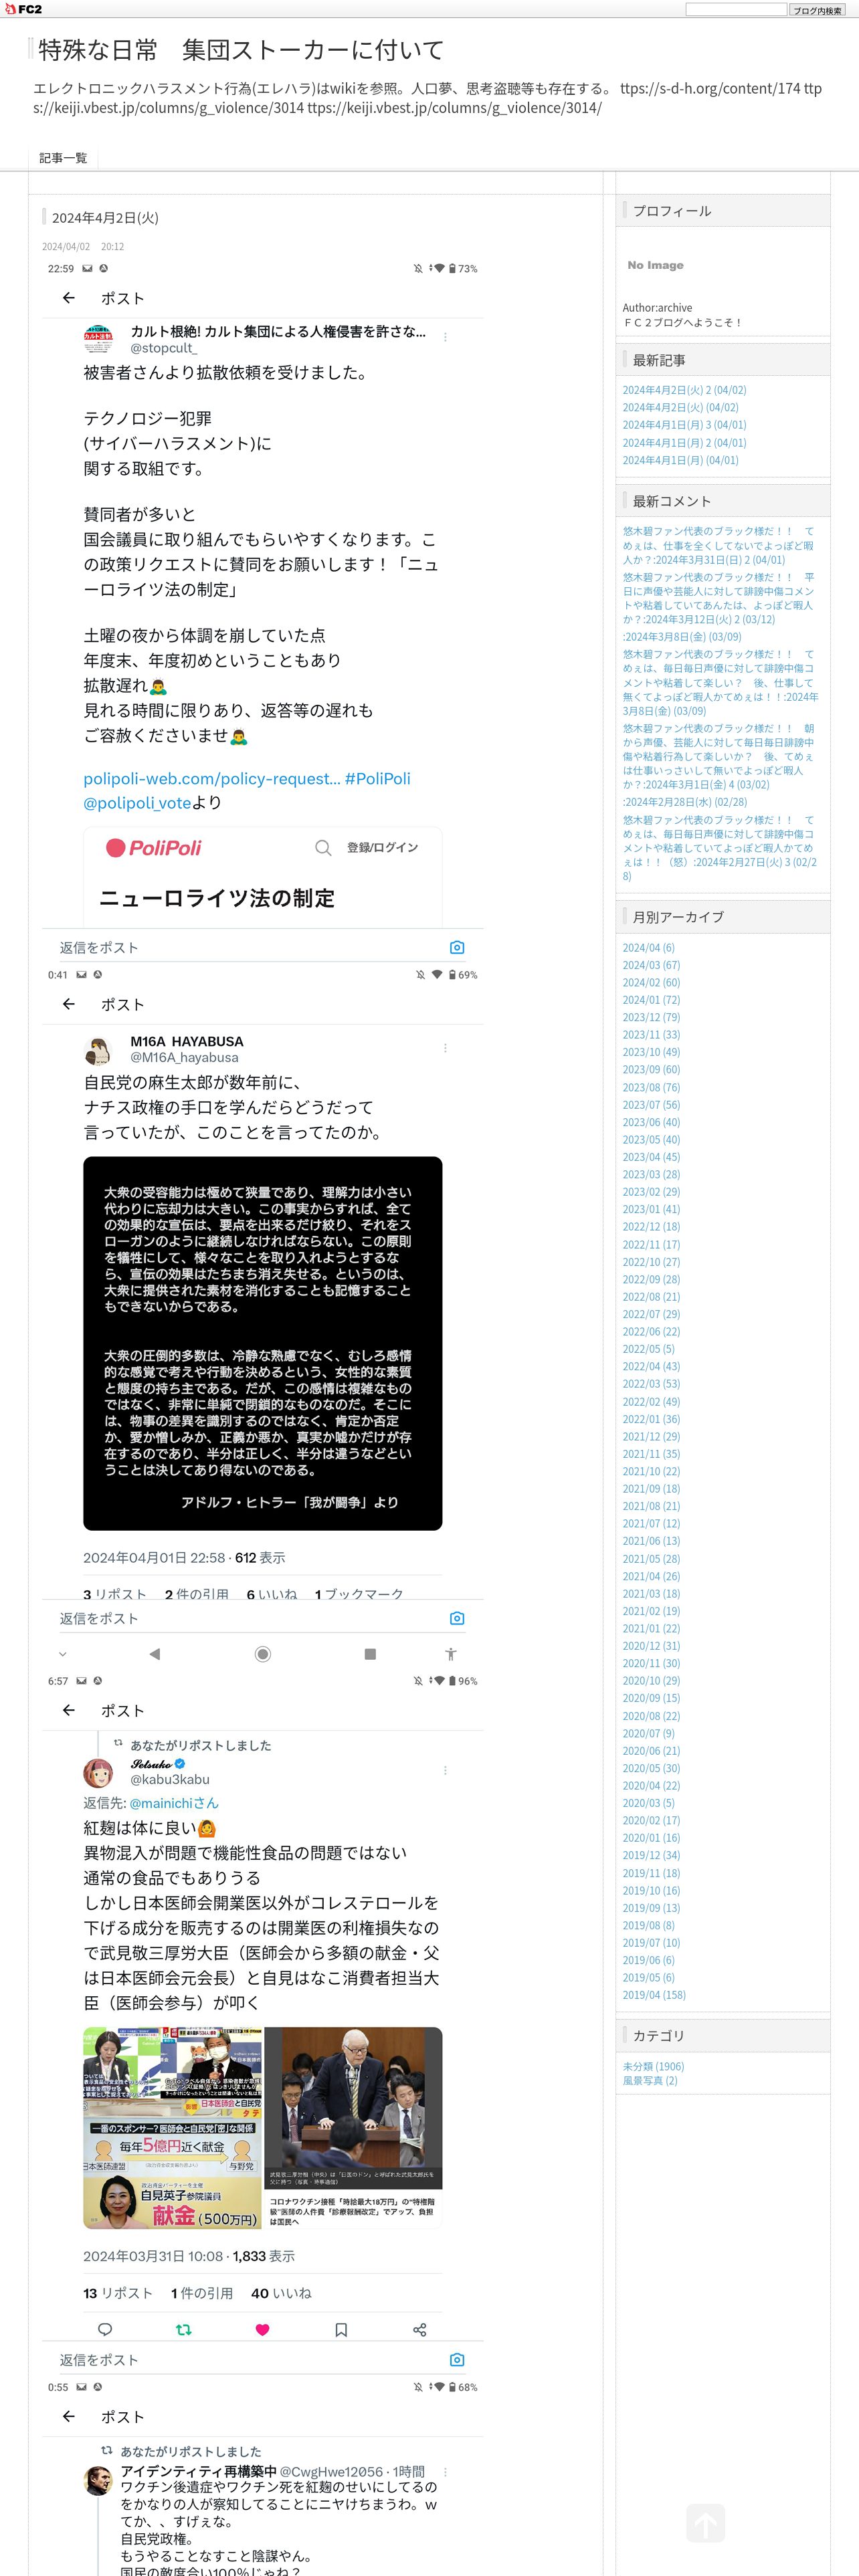Click the share icon under kabu3kabu post

tap(419, 2329)
